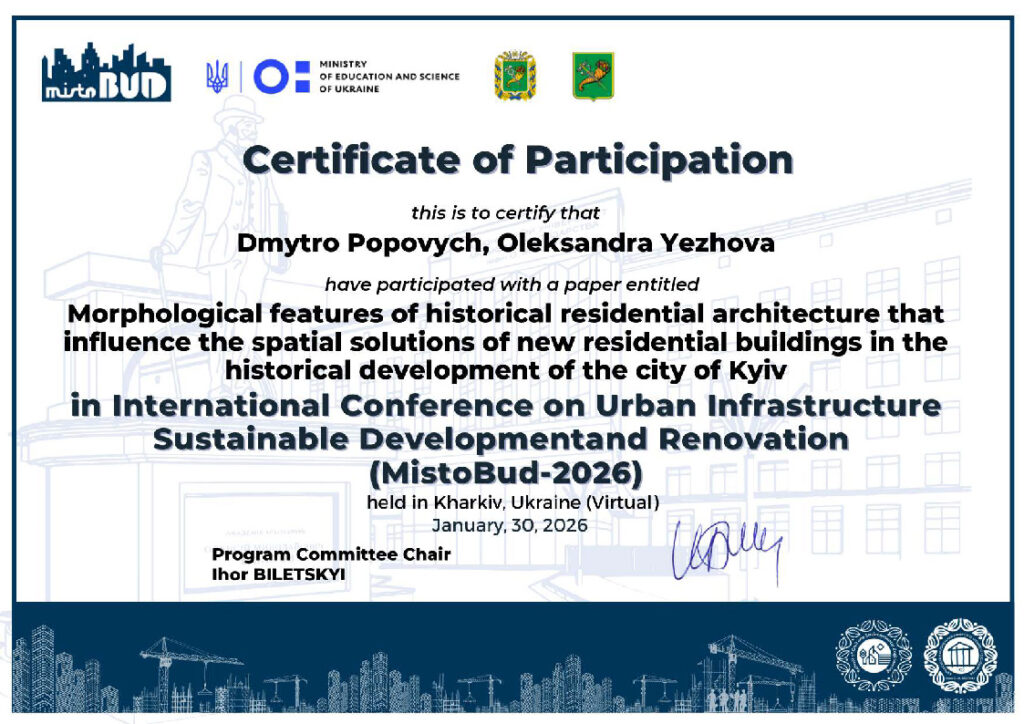Select the participant names Dmytro Popovych, Oleksandra Yezhova
1024x724 pixels.
[505, 243]
